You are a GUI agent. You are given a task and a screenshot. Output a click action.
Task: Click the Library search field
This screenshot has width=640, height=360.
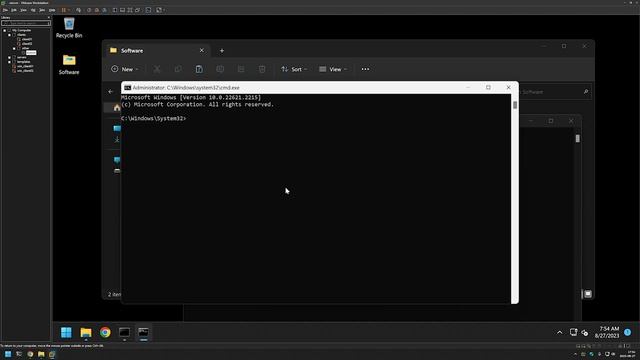[x=26, y=23]
